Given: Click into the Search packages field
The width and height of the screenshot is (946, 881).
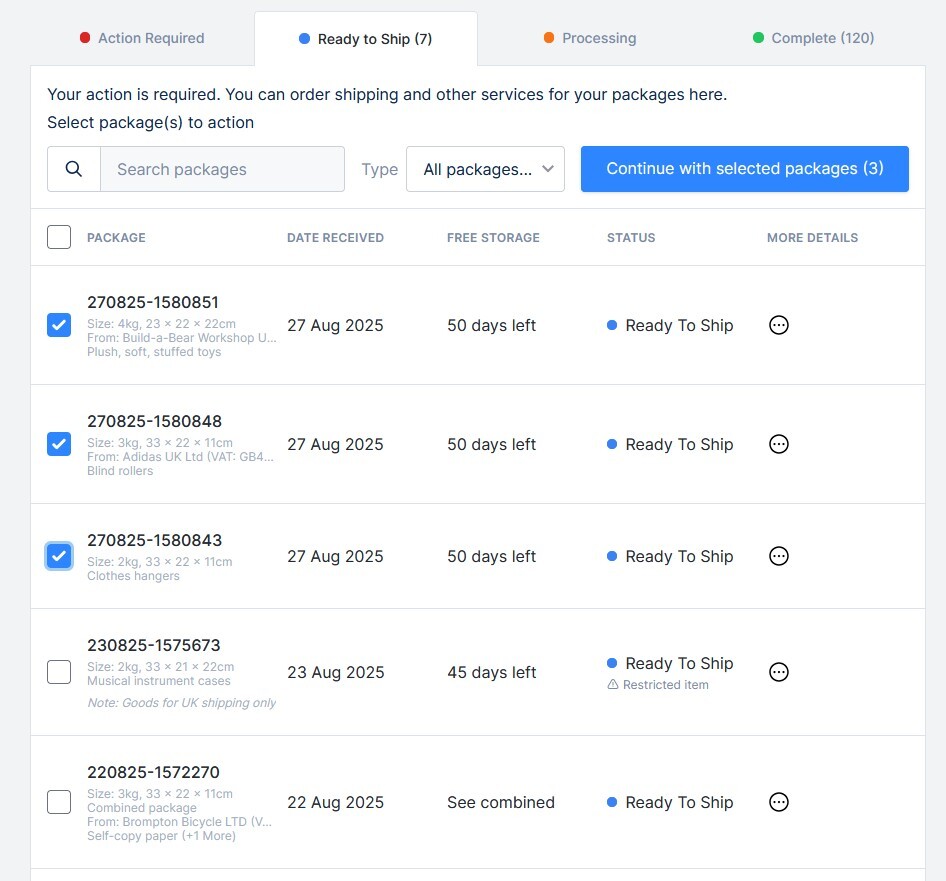Looking at the screenshot, I should 222,169.
